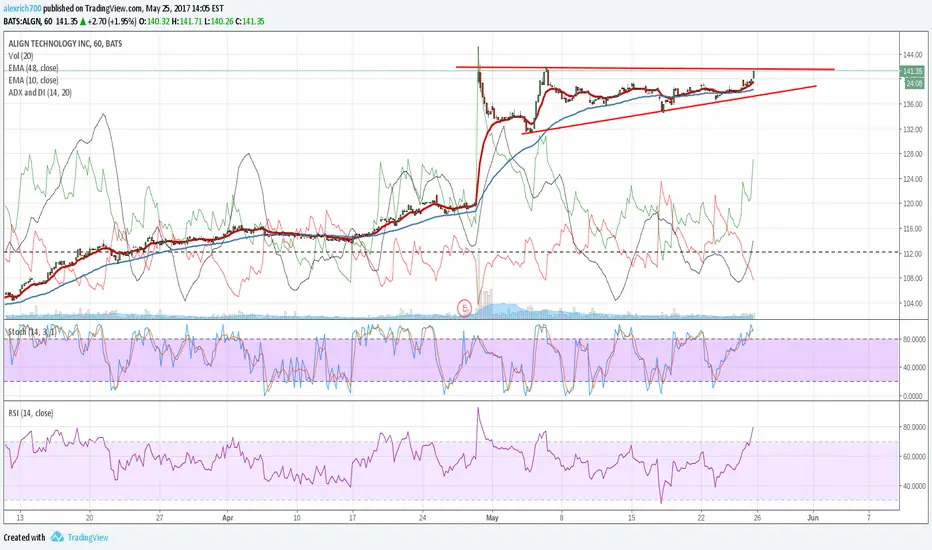Click the countdown label under price tag
Screen dimensions: 932x550
tap(913, 84)
